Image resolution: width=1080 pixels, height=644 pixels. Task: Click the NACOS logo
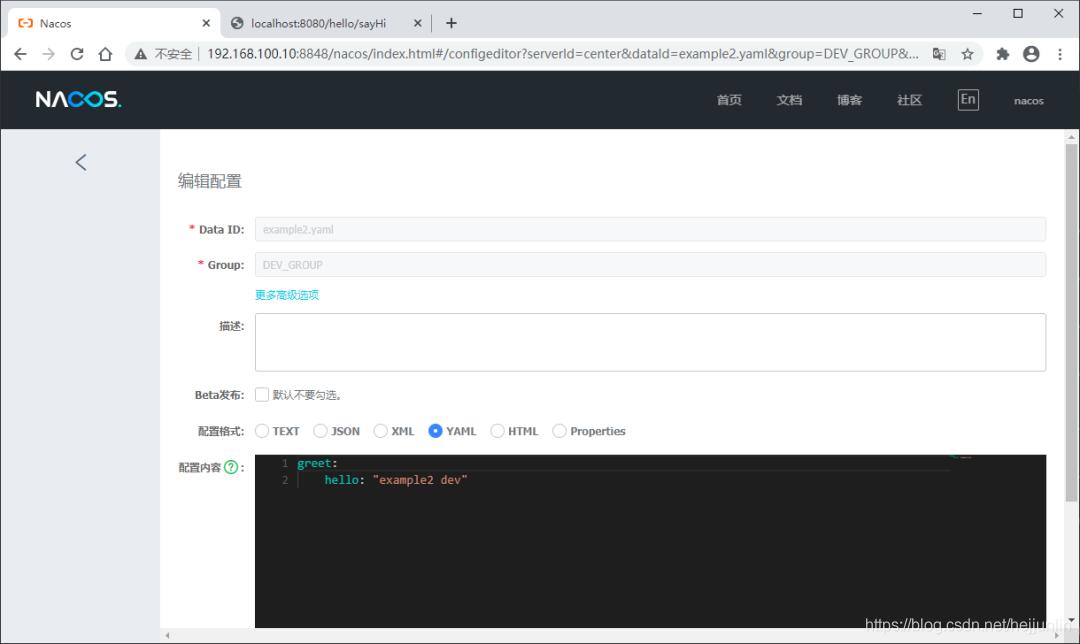[79, 99]
